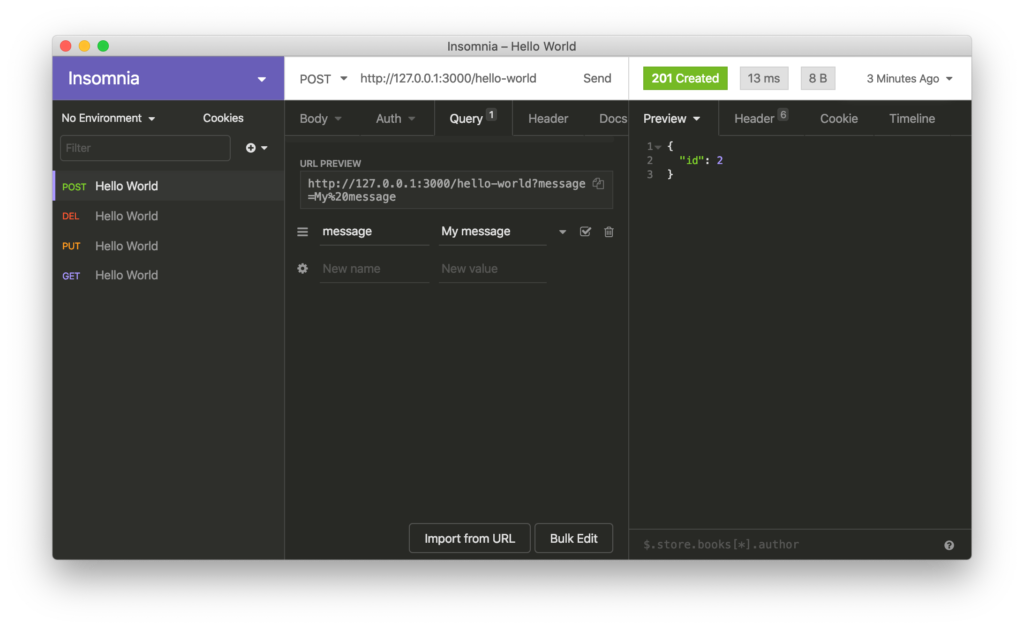Click the My message value field
Screen dimensions: 1024x629
(x=493, y=232)
